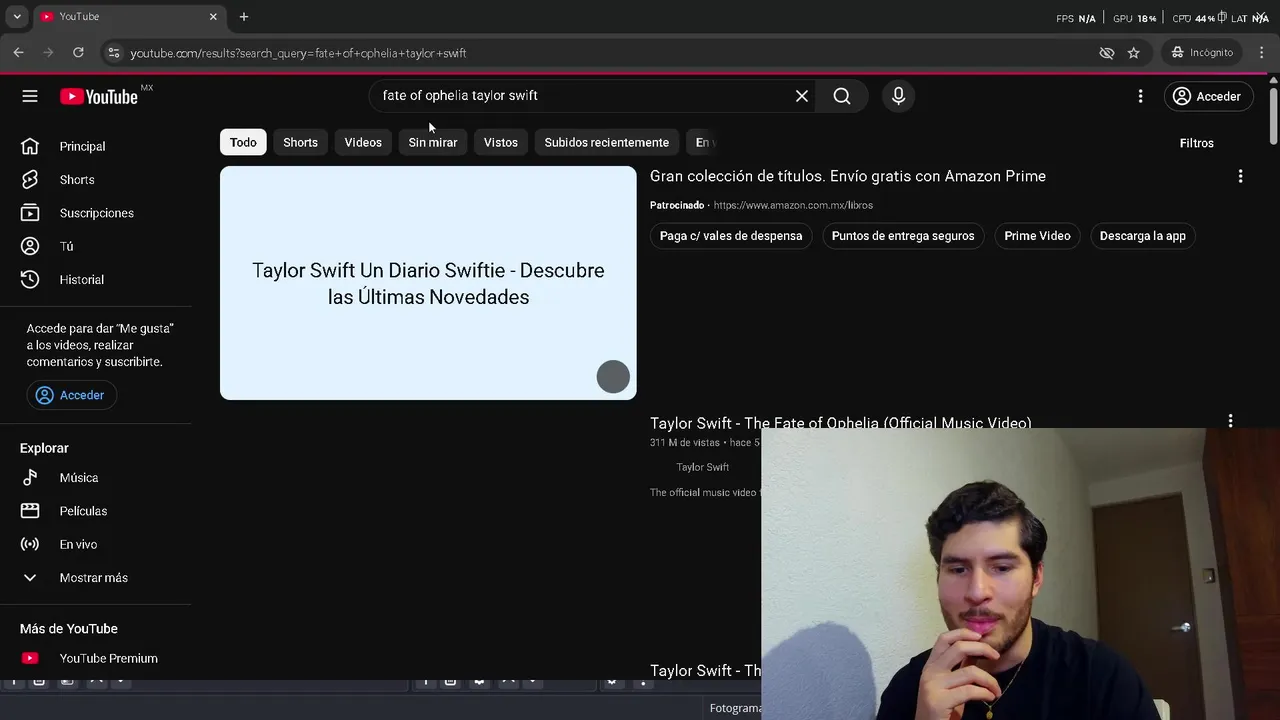This screenshot has width=1280, height=720.
Task: Click the grey circle on ad thumbnail
Action: tap(613, 377)
